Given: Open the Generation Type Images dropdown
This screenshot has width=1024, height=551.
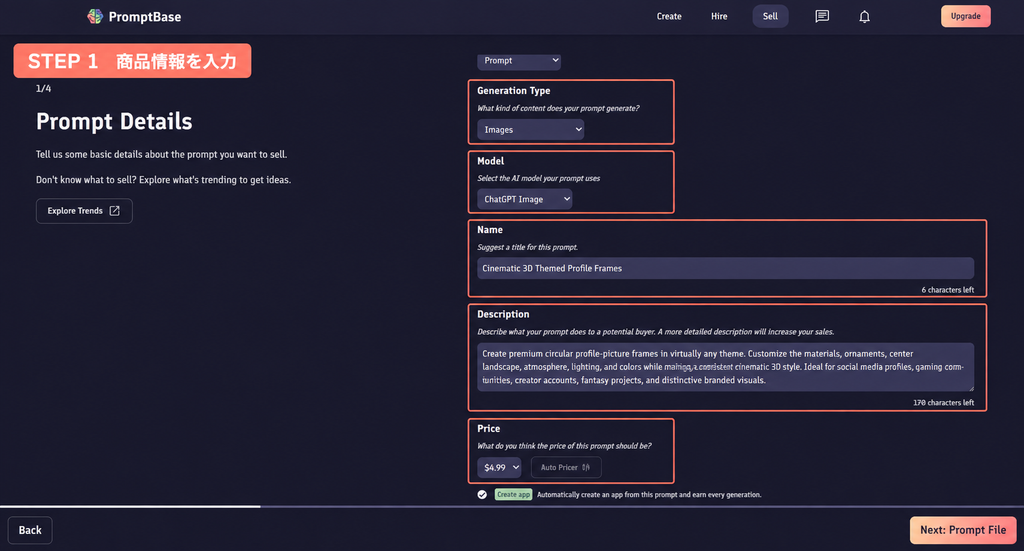Looking at the screenshot, I should [530, 130].
